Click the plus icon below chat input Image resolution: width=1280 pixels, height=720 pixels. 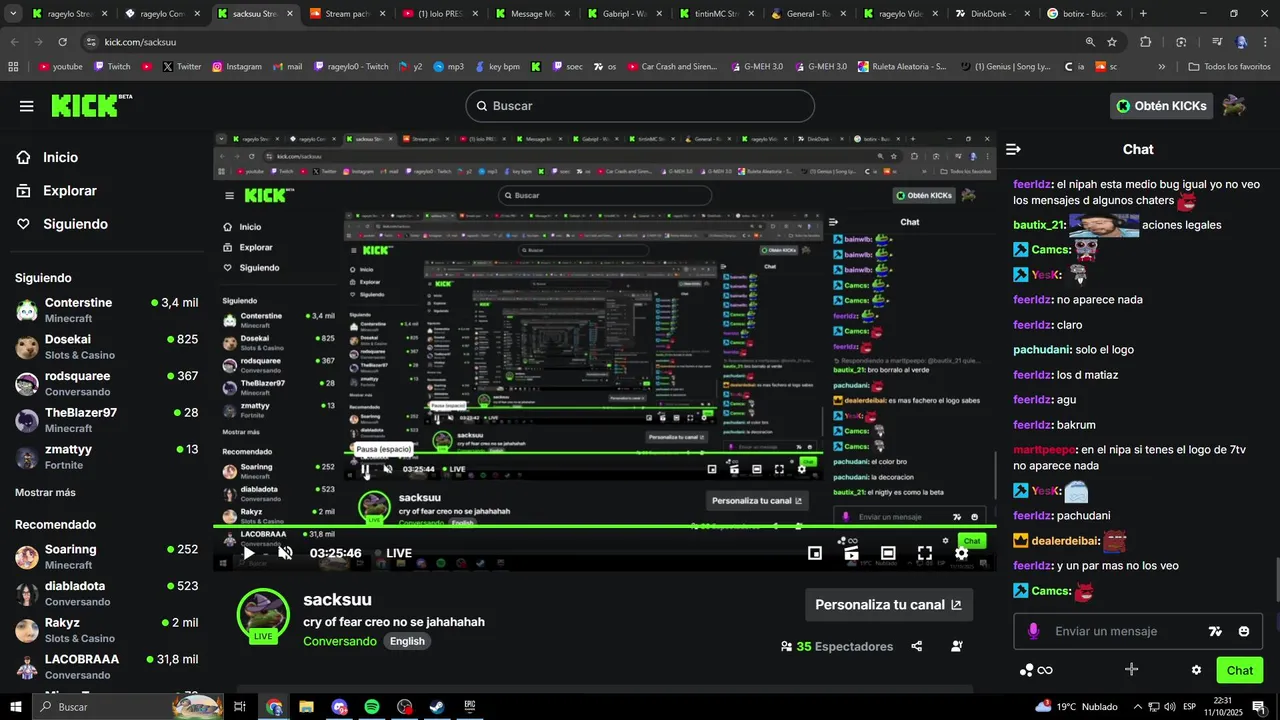1131,669
